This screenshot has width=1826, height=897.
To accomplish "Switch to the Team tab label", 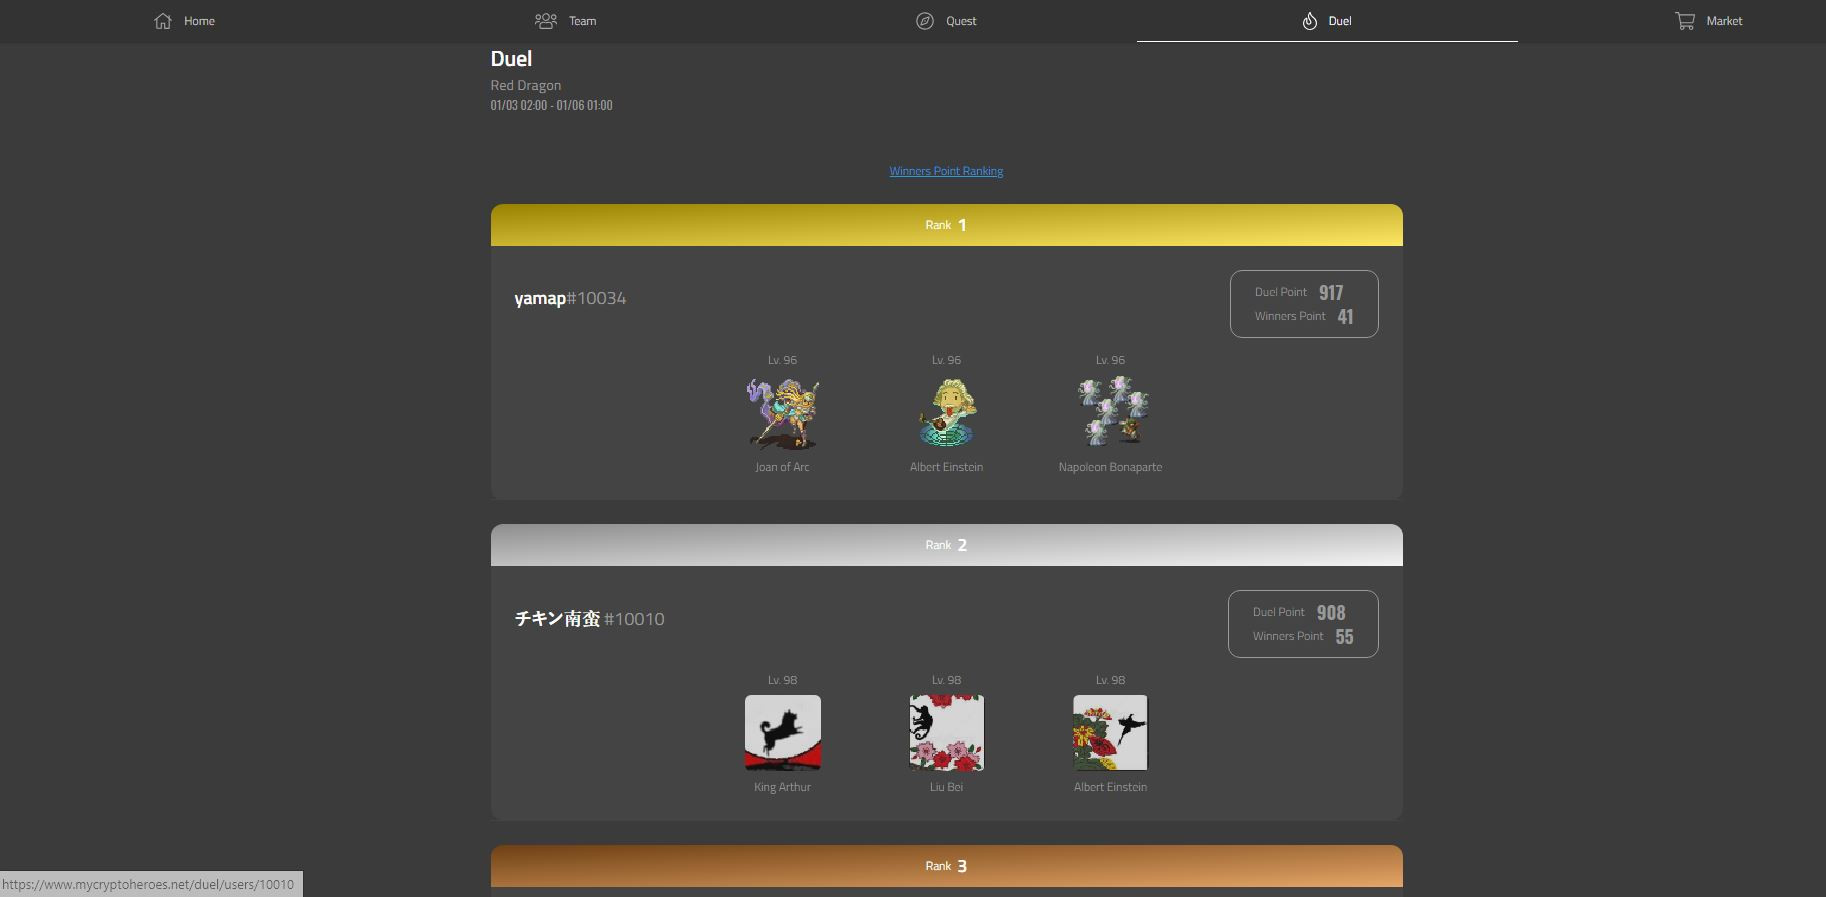I will pos(582,21).
